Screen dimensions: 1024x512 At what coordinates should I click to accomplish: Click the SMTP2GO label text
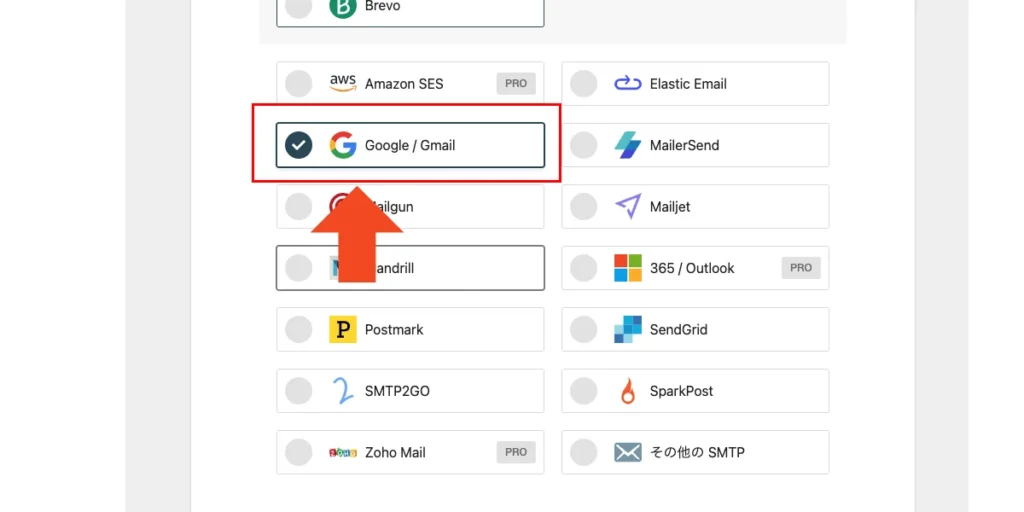point(397,391)
